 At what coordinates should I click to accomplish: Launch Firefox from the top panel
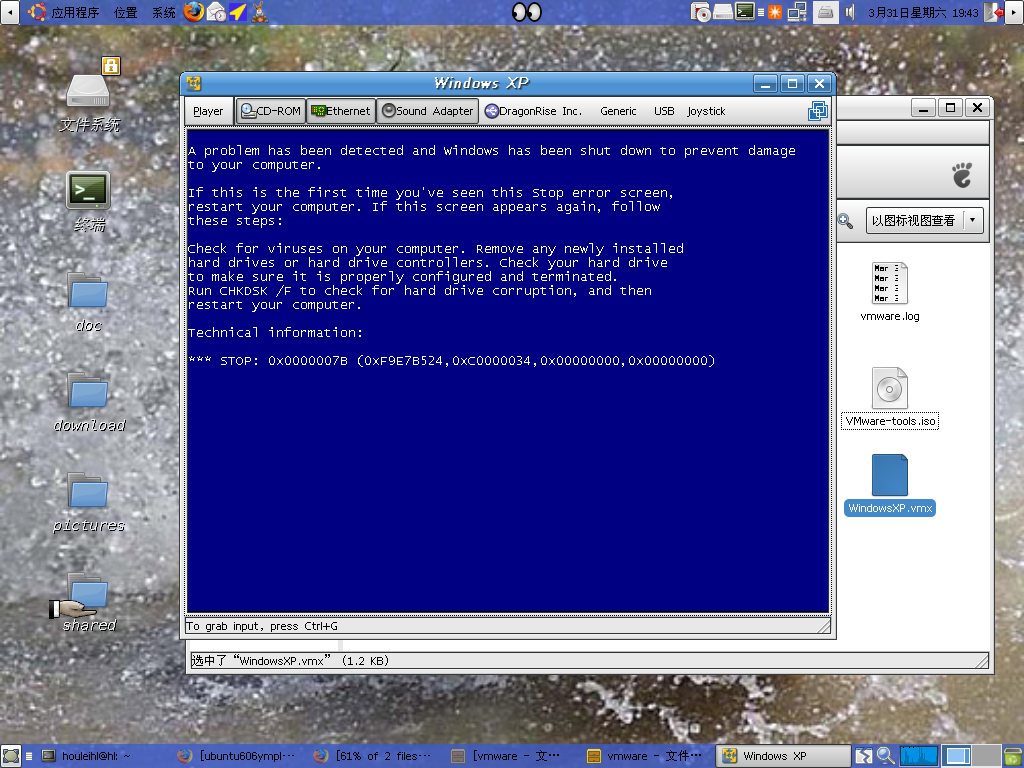193,12
